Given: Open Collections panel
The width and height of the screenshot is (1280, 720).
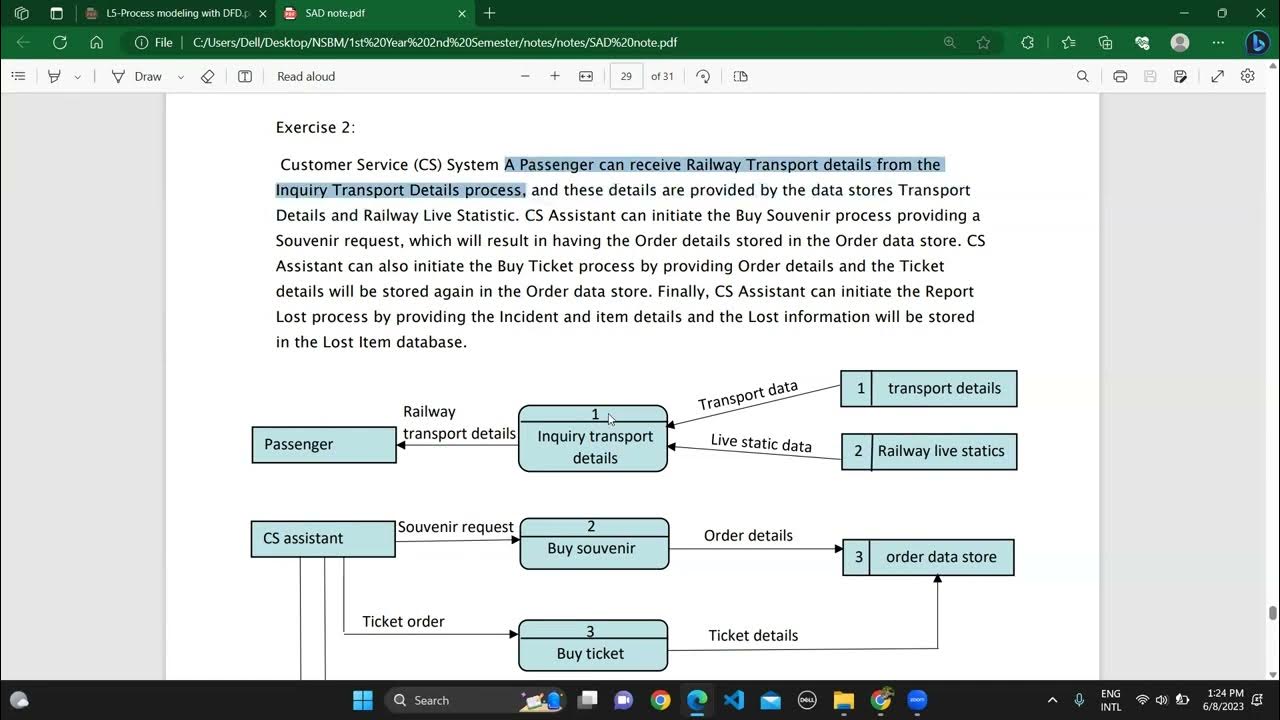Looking at the screenshot, I should (x=1105, y=43).
